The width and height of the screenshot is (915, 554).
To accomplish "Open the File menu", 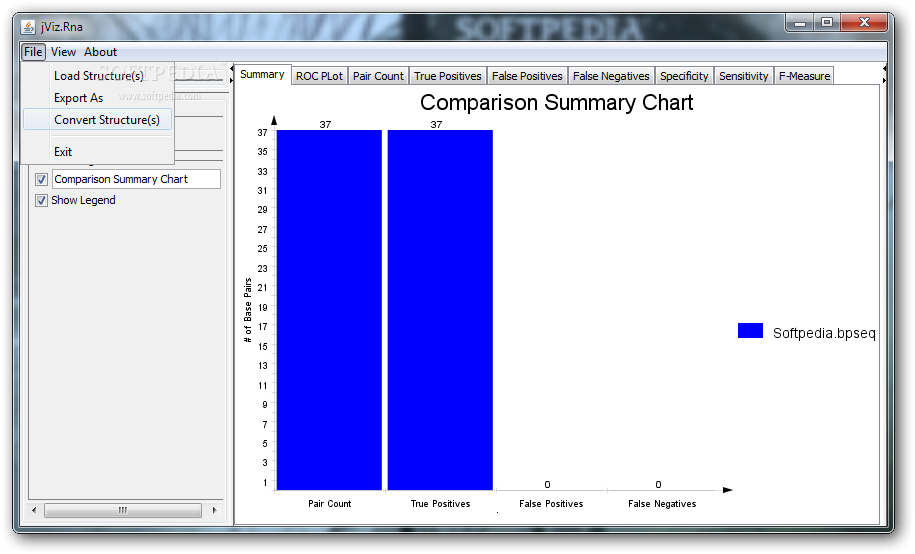I will tap(33, 52).
